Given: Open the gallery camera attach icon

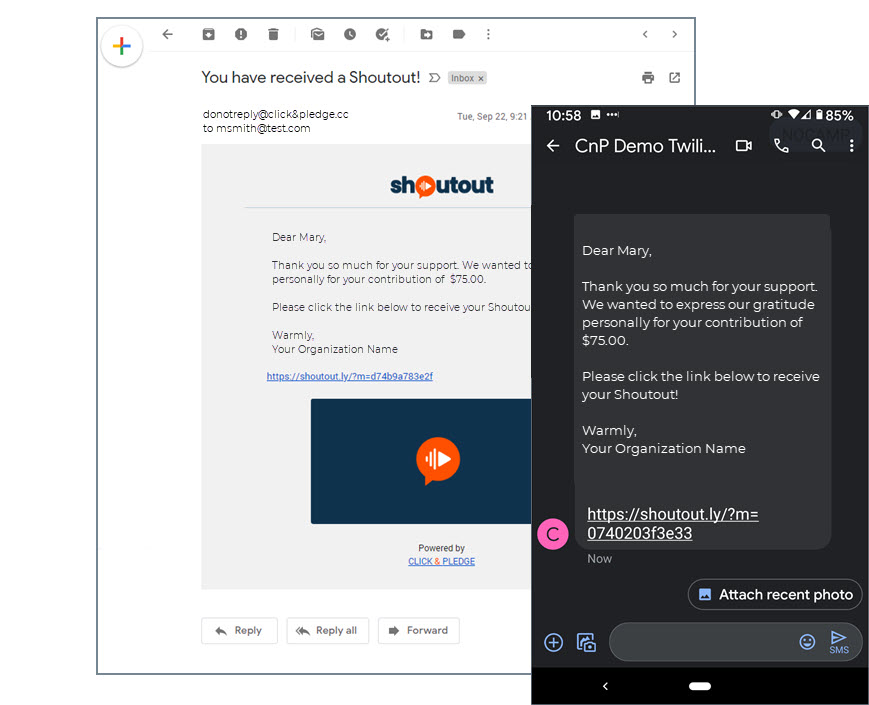Looking at the screenshot, I should [x=586, y=642].
